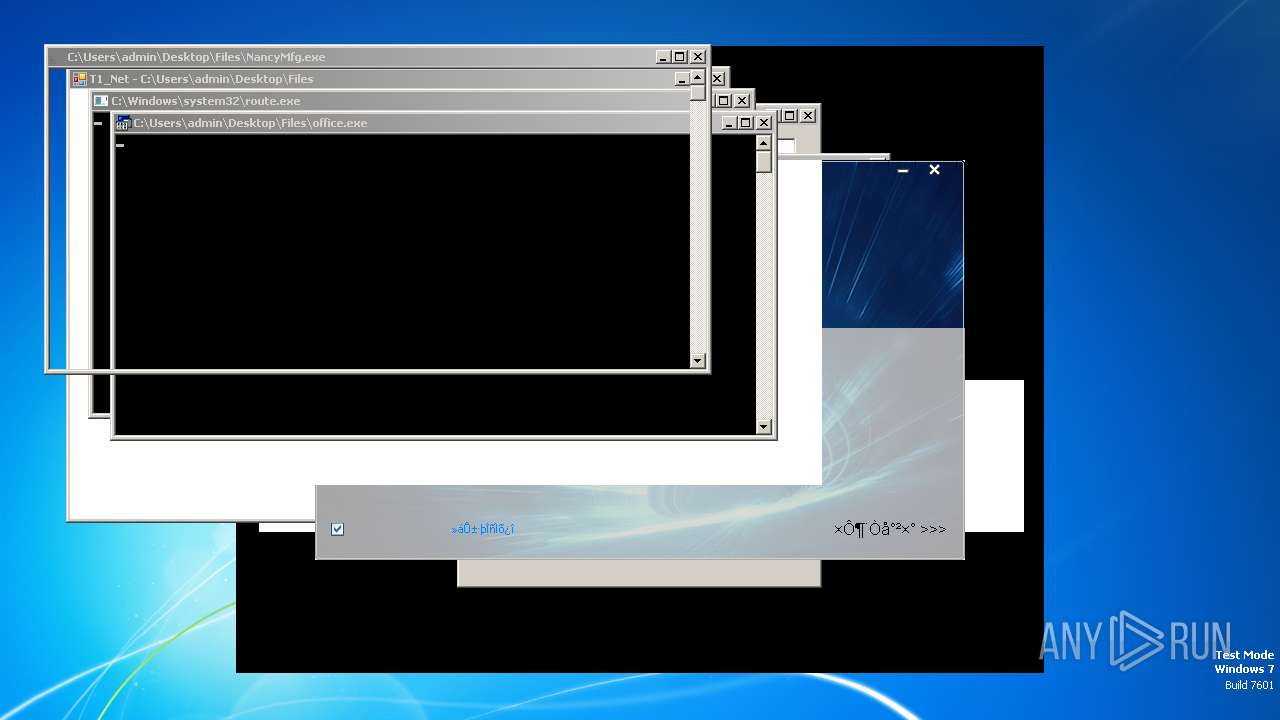Click NancyMfg.exe scrollbar up arrow
1280x720 pixels.
[x=698, y=77]
